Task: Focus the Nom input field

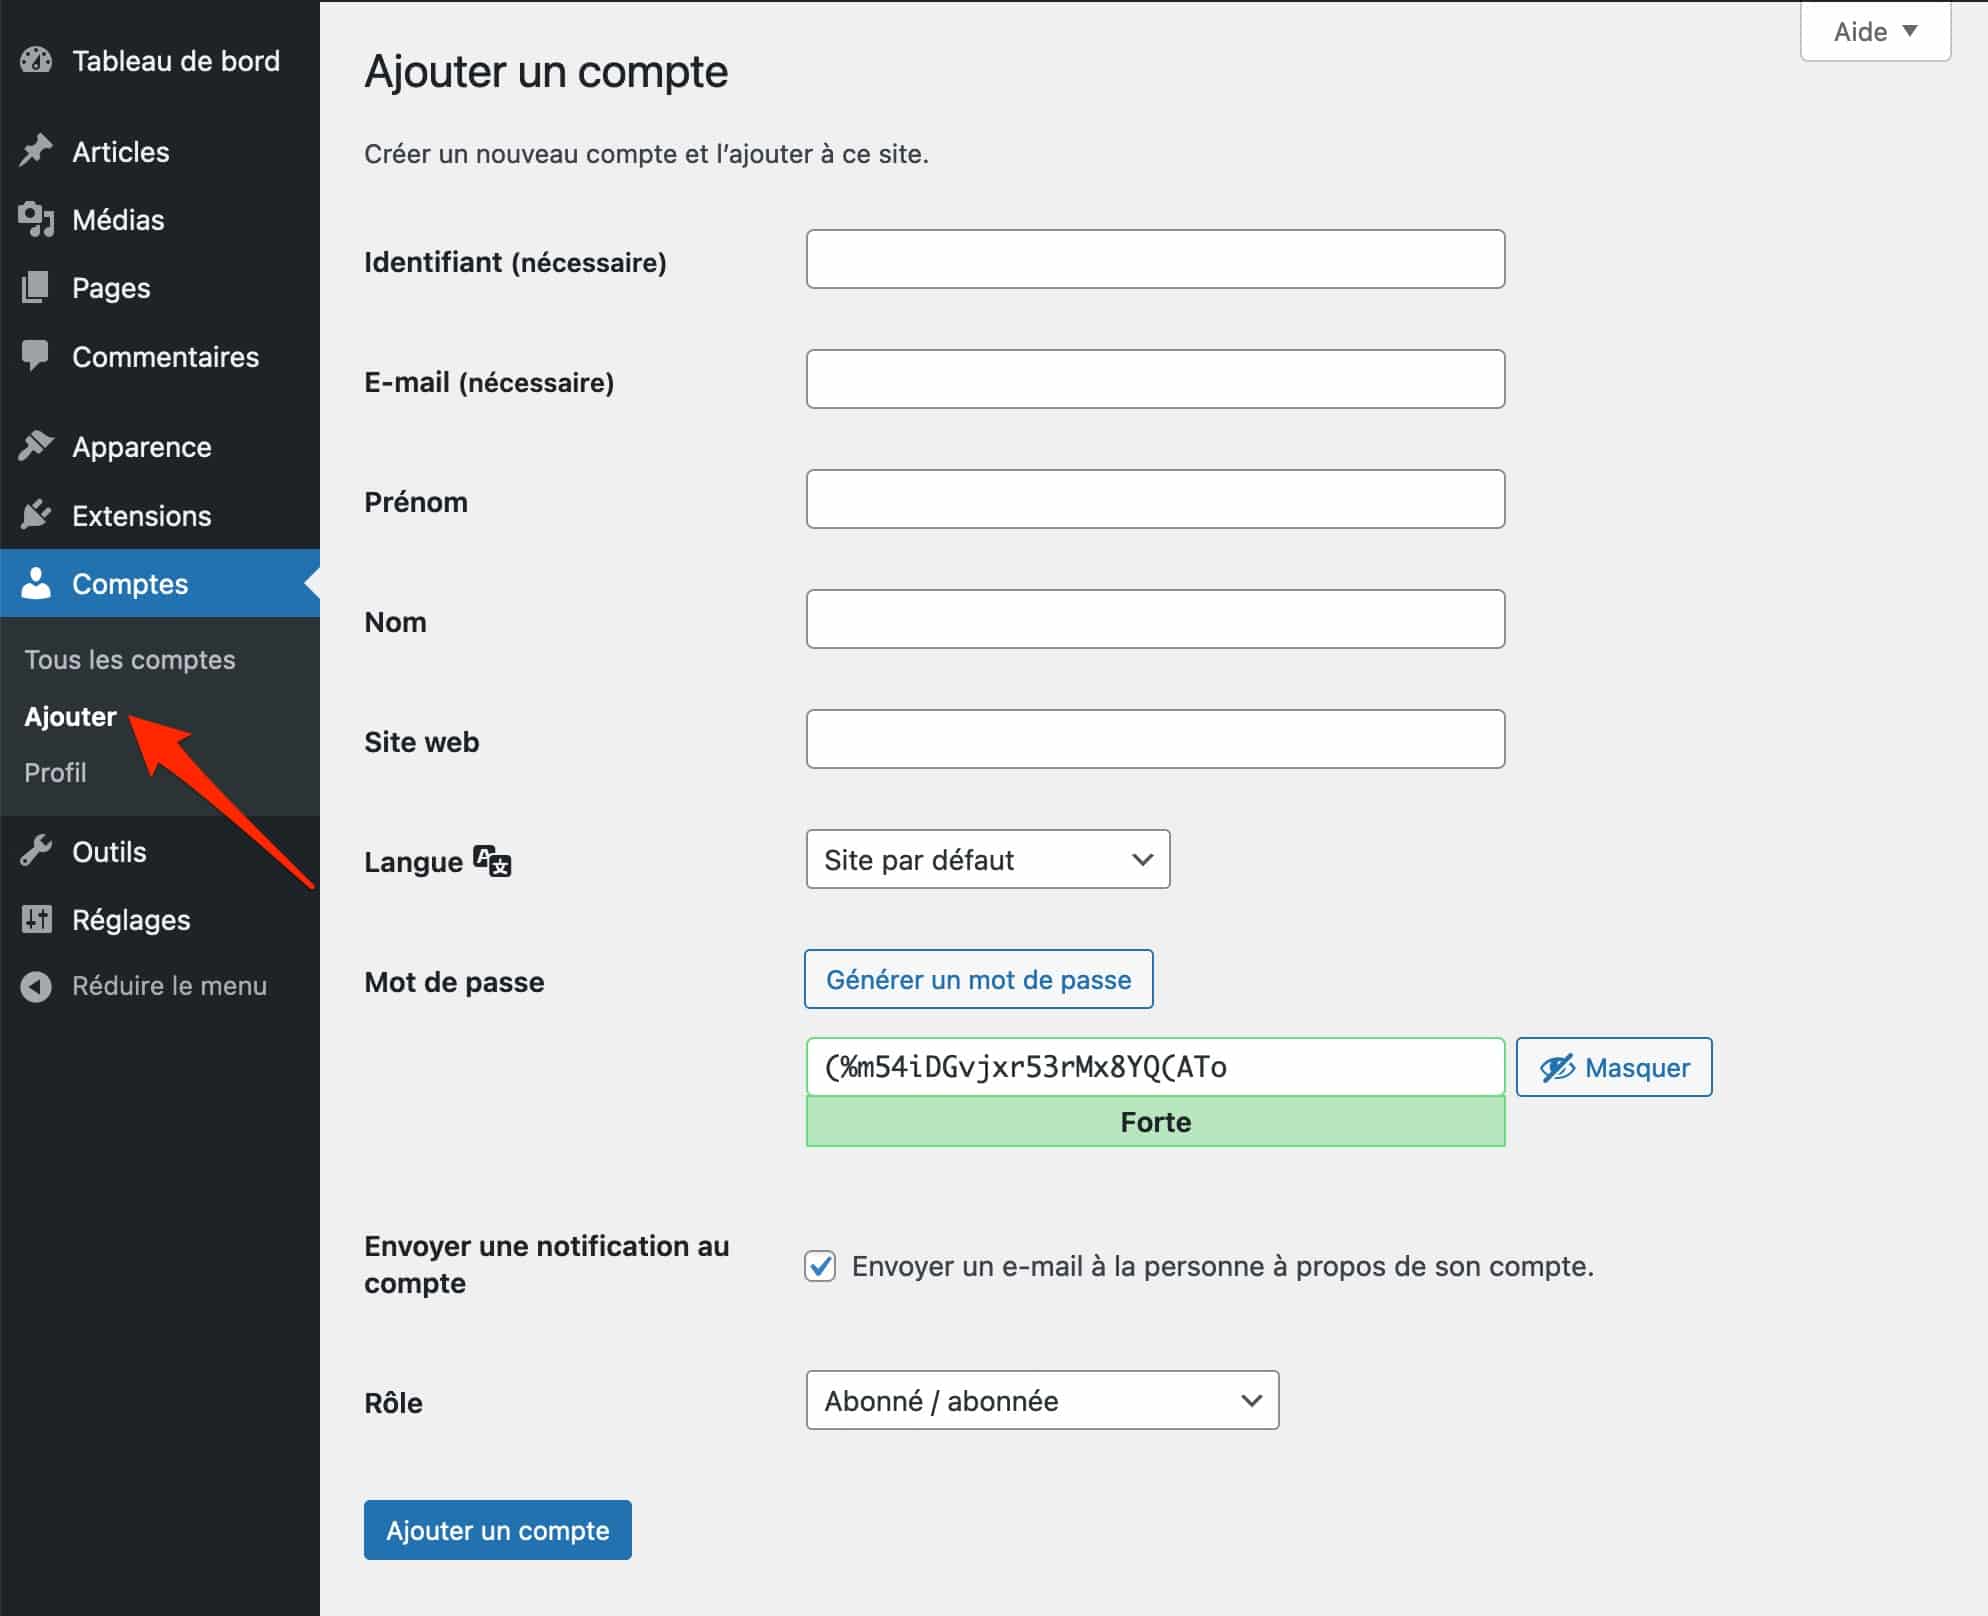Action: [1155, 619]
